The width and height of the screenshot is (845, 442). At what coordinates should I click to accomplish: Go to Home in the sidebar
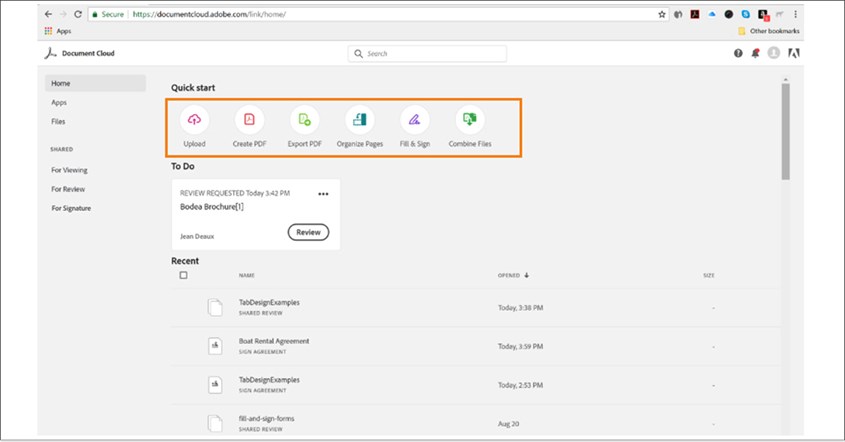pyautogui.click(x=95, y=83)
